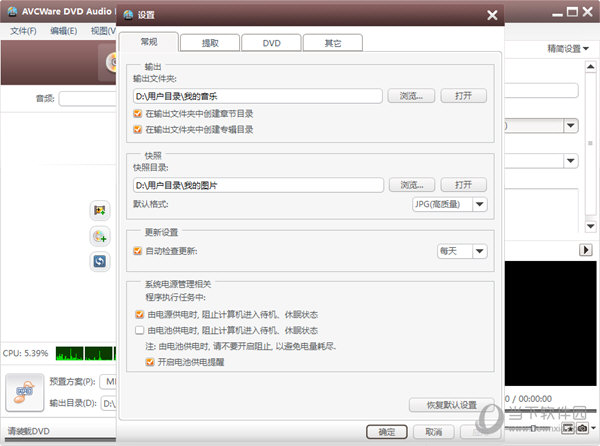Click the settings dialog title gear icon

[x=127, y=15]
